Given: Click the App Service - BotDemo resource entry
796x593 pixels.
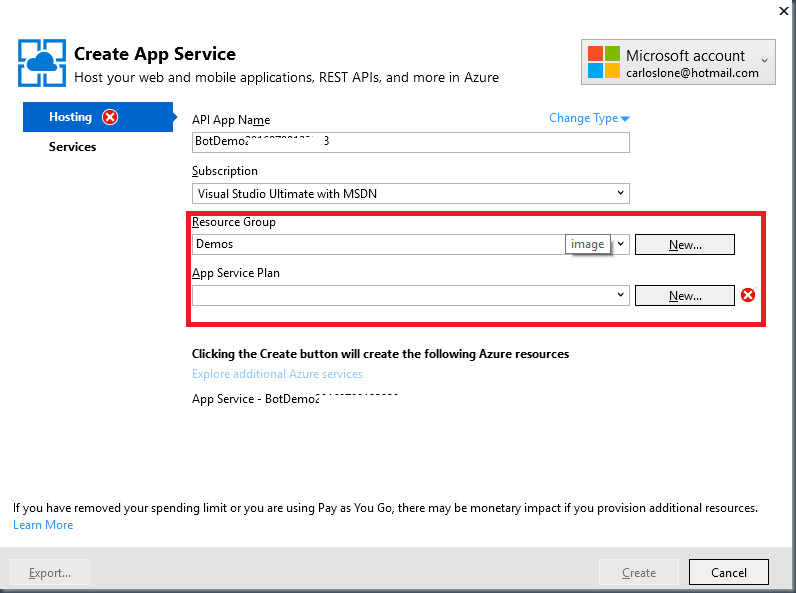Looking at the screenshot, I should point(294,399).
